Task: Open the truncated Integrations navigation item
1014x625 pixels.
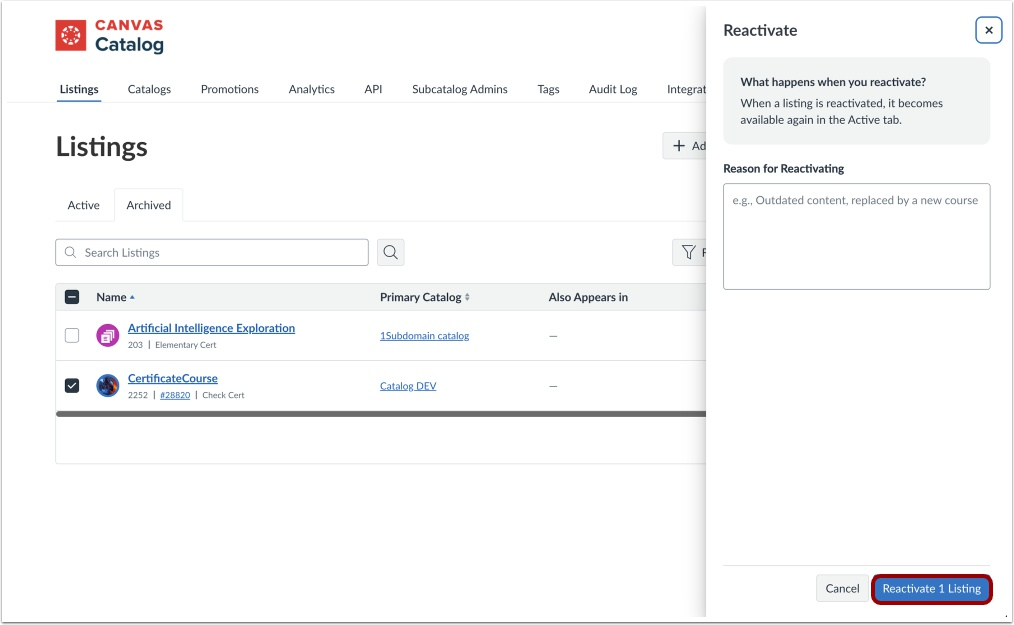Action: tap(688, 89)
